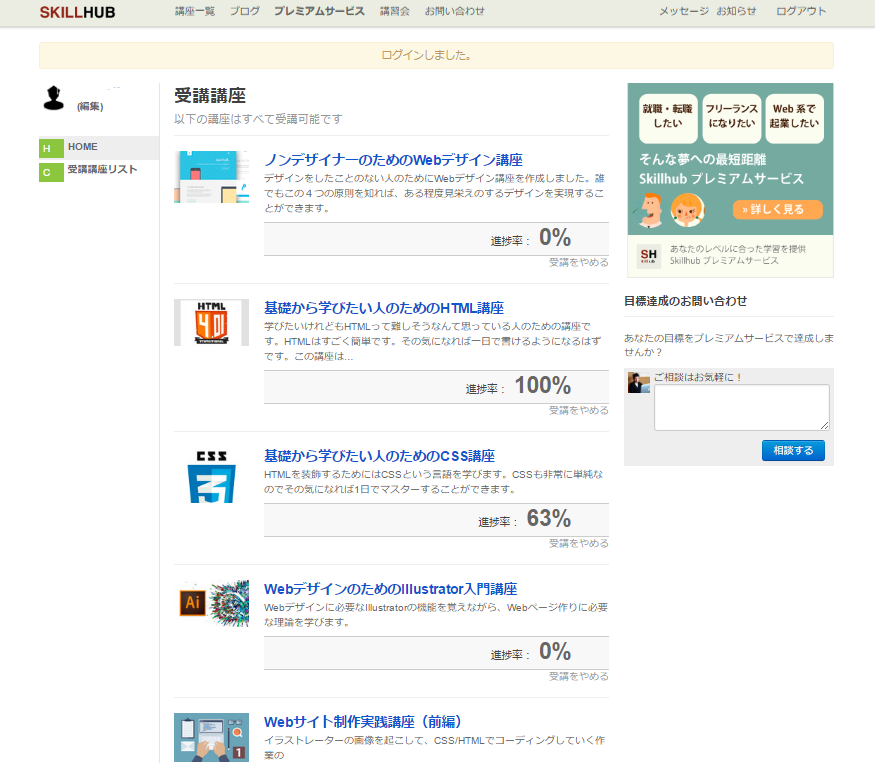Click the 相談する button
Image resolution: width=875 pixels, height=763 pixels.
[x=793, y=450]
